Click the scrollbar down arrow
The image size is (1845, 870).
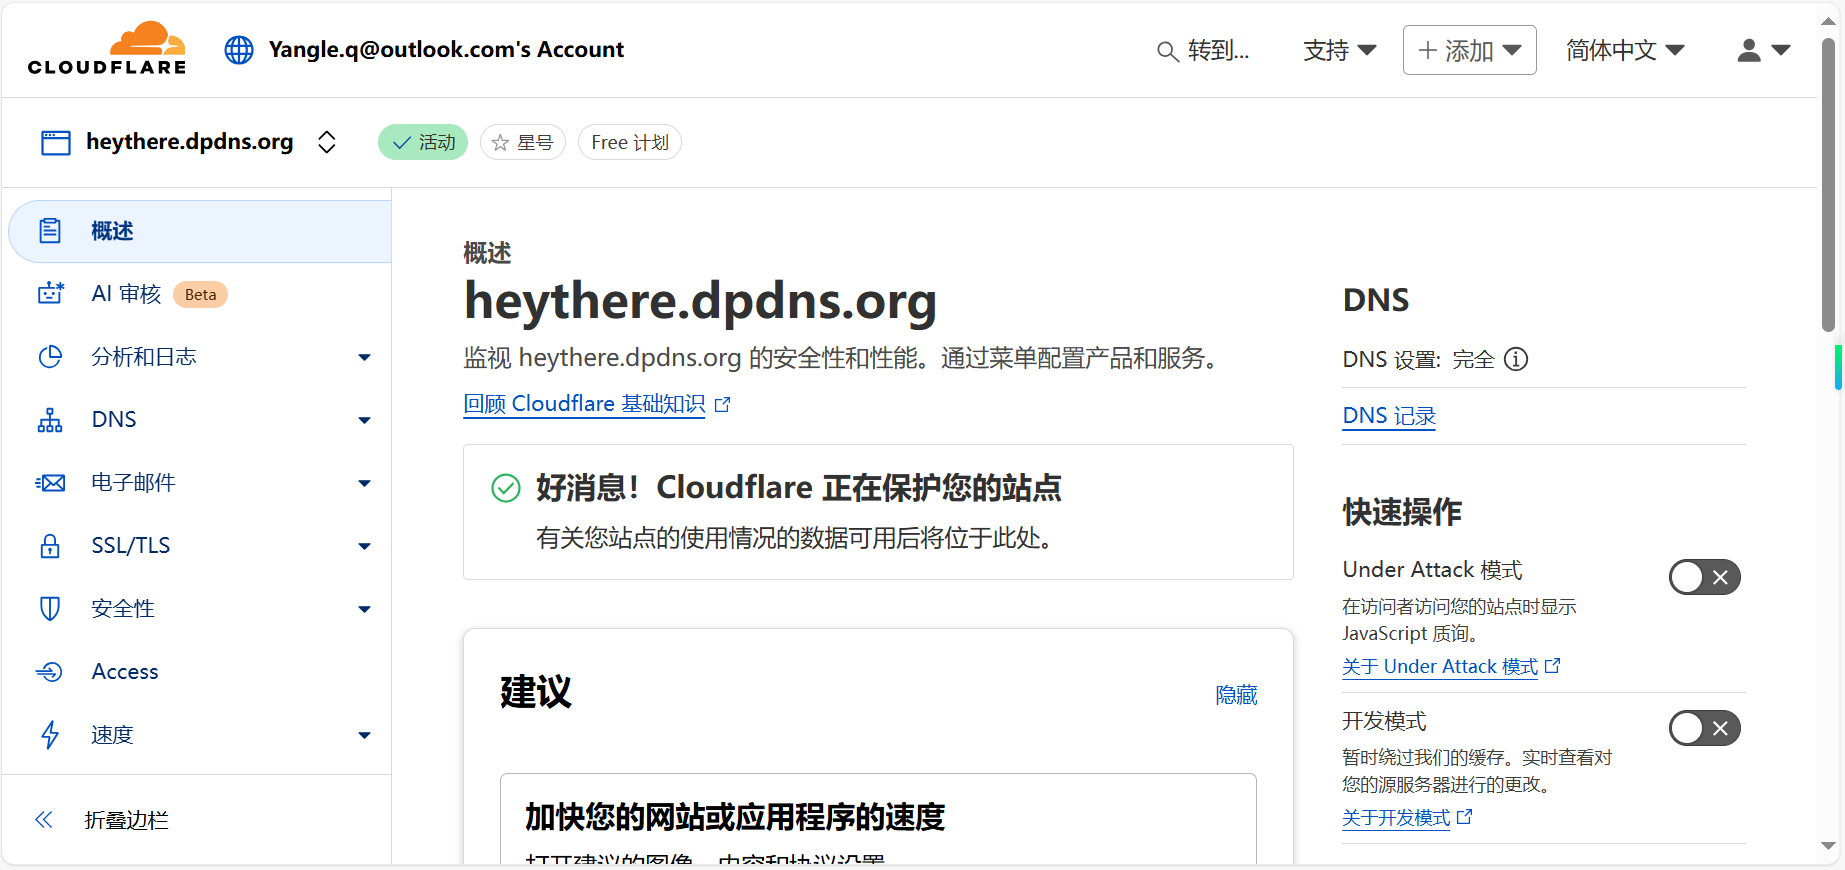pos(1828,846)
